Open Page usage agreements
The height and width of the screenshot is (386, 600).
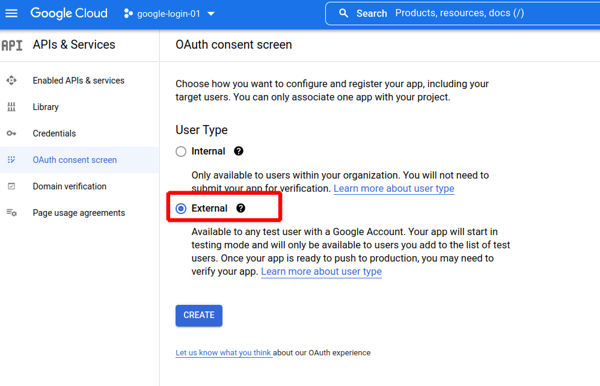(79, 213)
